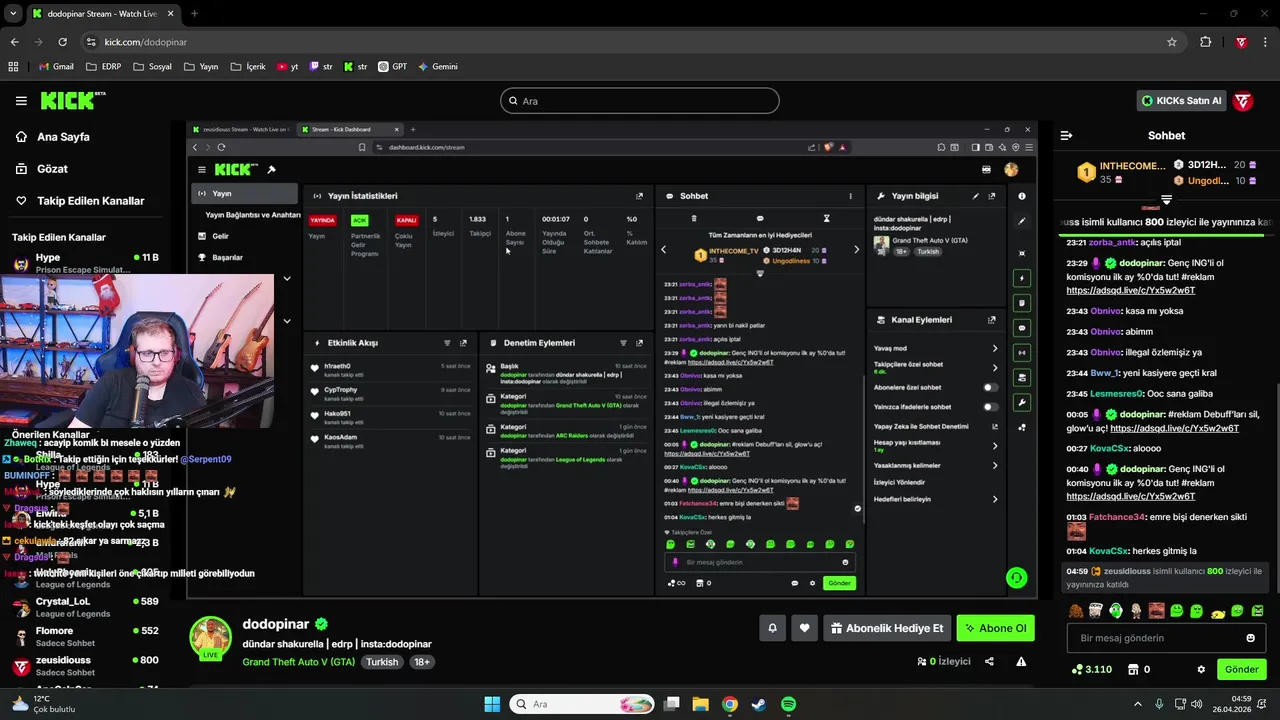Click Gönder in the Sohbet panel
This screenshot has width=1280, height=720.
1242,669
